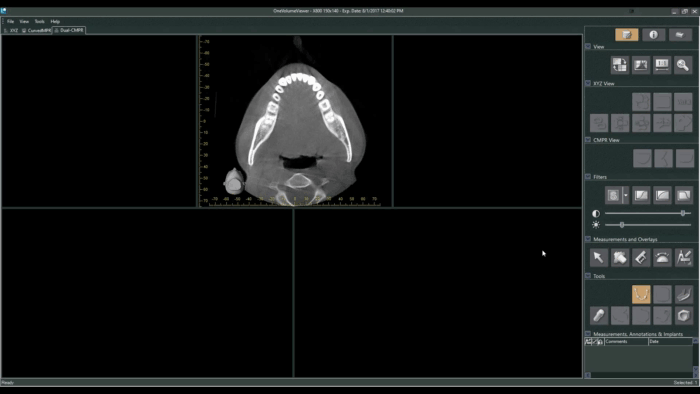Click the Date column header
Viewport: 700px width, 394px height.
[x=670, y=341]
